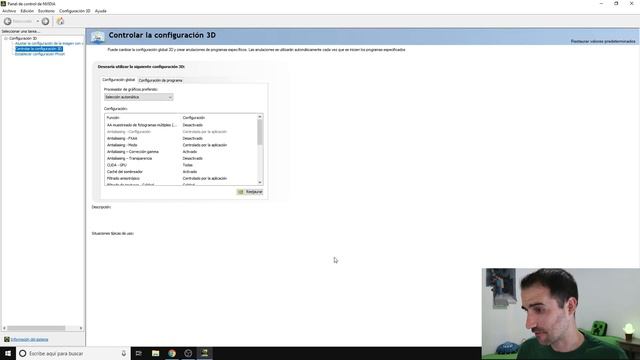Image resolution: width=640 pixels, height=360 pixels.
Task: Click the NVIDIA icon in the window title bar
Action: point(3,4)
